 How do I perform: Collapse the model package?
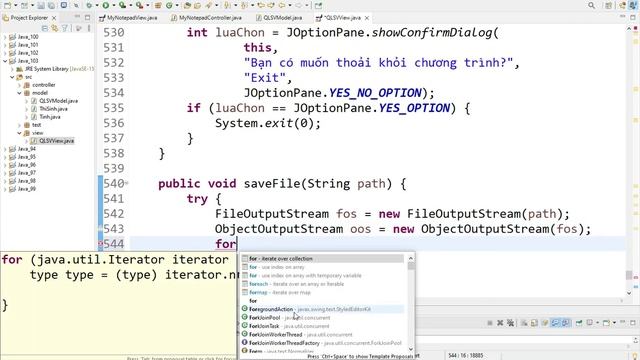(x=19, y=93)
